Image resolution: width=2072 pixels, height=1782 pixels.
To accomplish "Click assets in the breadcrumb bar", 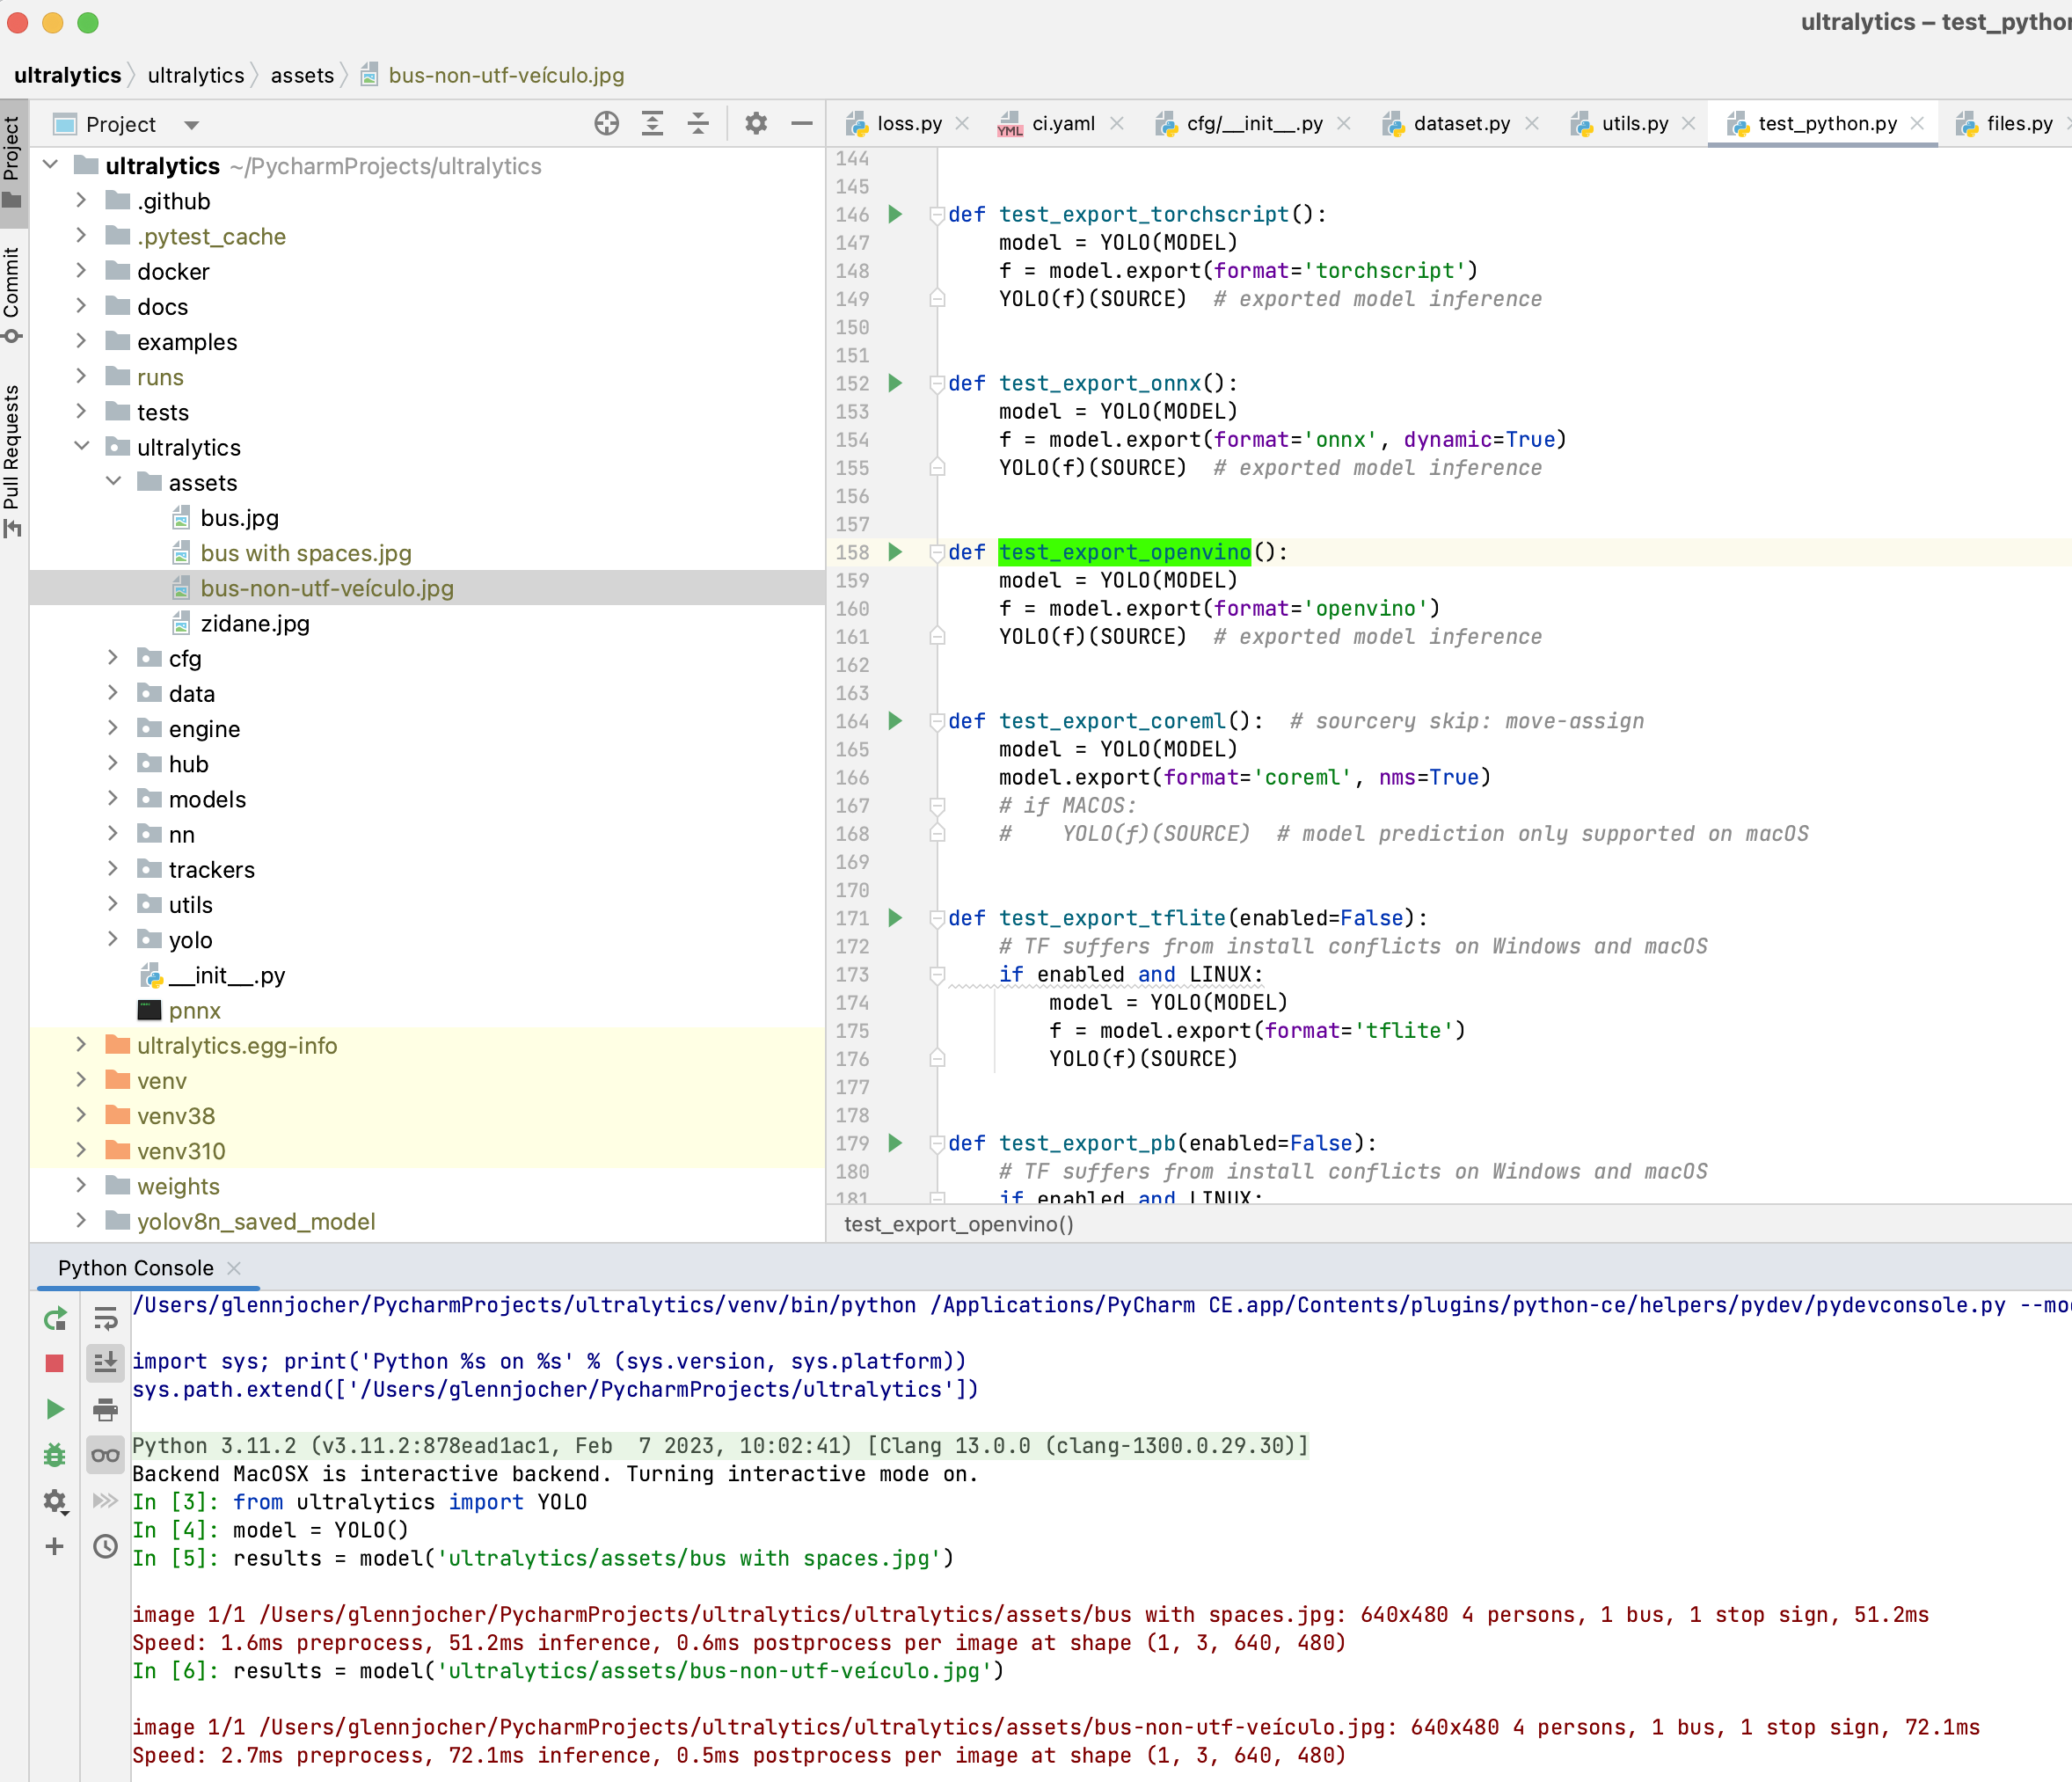I will pos(302,75).
